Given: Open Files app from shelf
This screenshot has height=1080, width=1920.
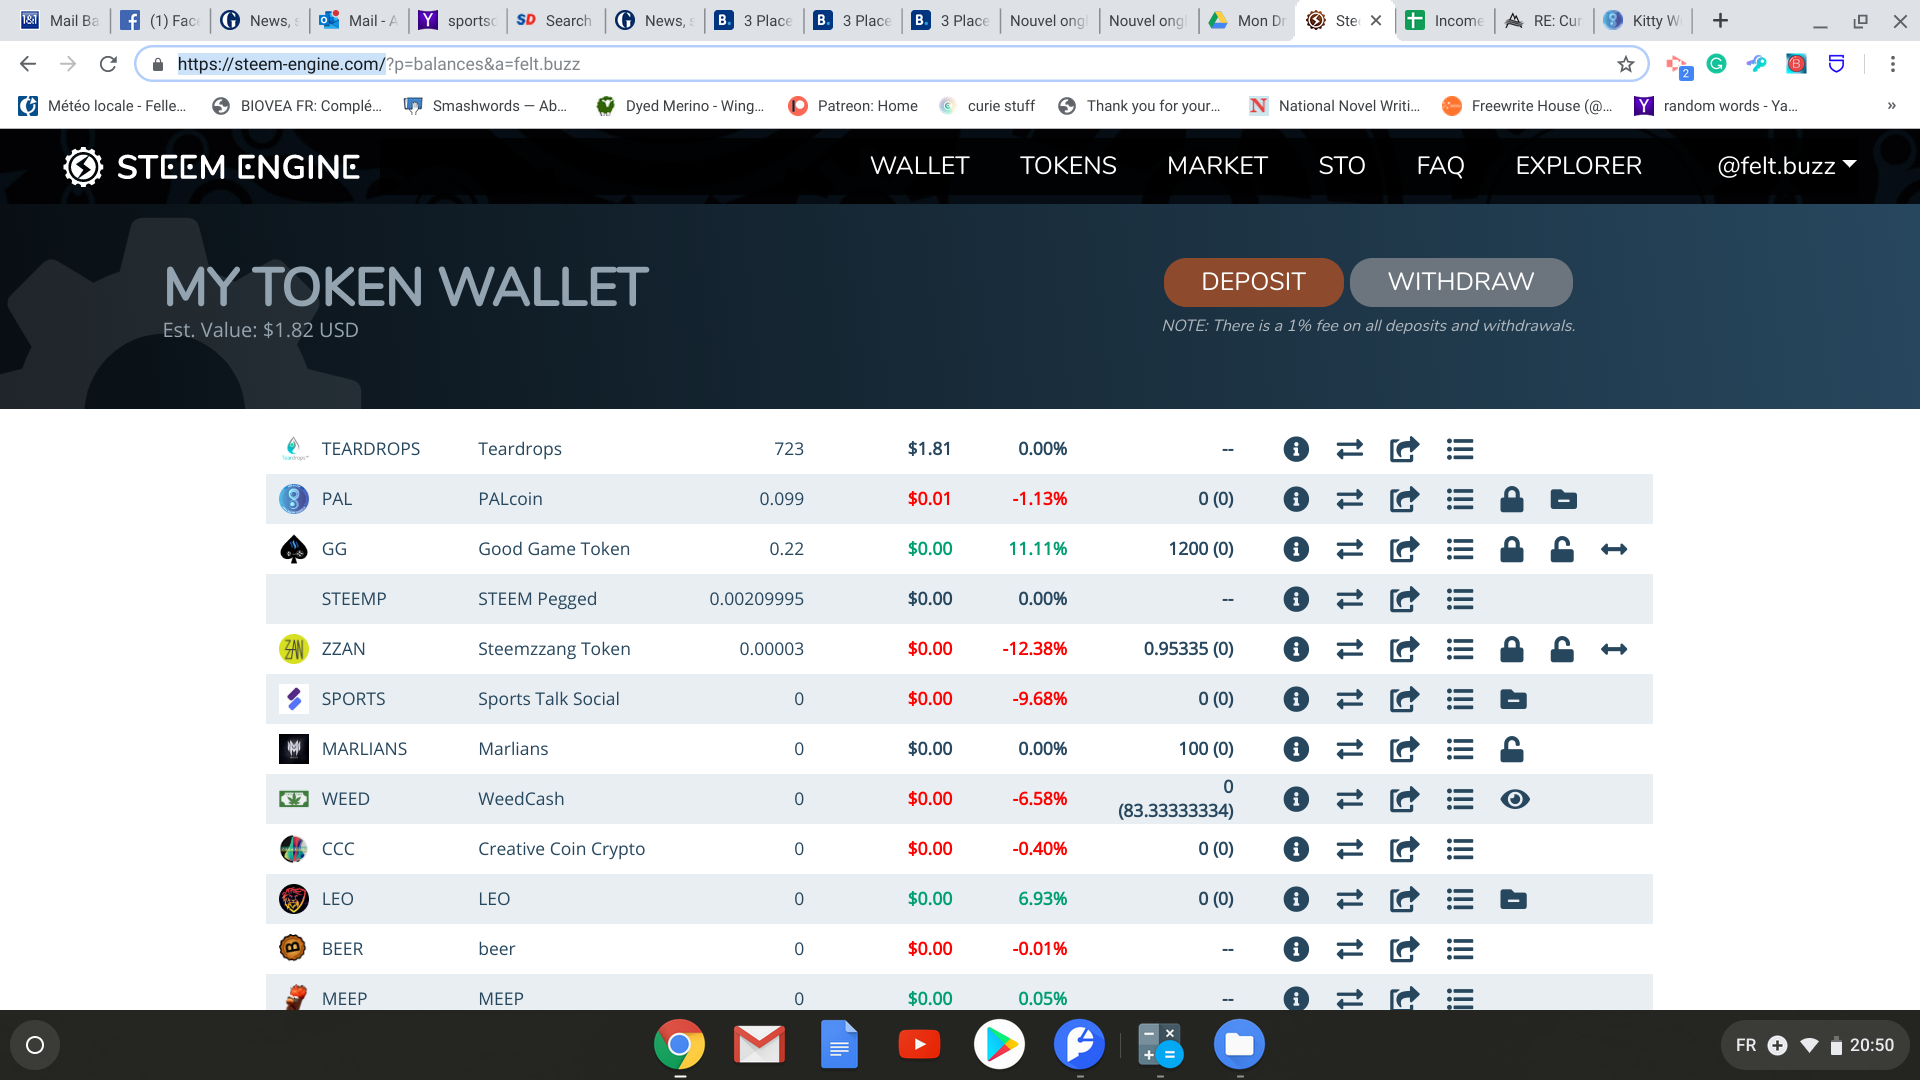Looking at the screenshot, I should [1239, 1045].
